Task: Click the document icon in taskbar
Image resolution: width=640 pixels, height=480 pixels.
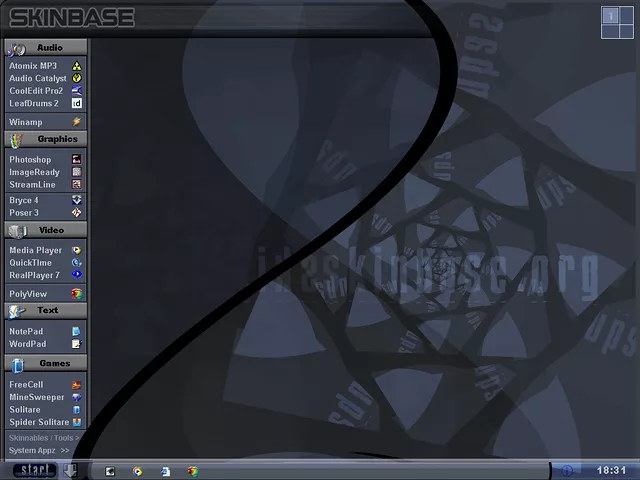Action: pos(165,471)
